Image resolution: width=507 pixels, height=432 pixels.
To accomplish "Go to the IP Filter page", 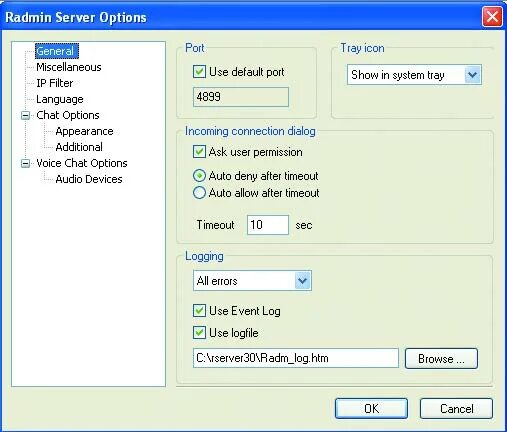I will (x=55, y=83).
